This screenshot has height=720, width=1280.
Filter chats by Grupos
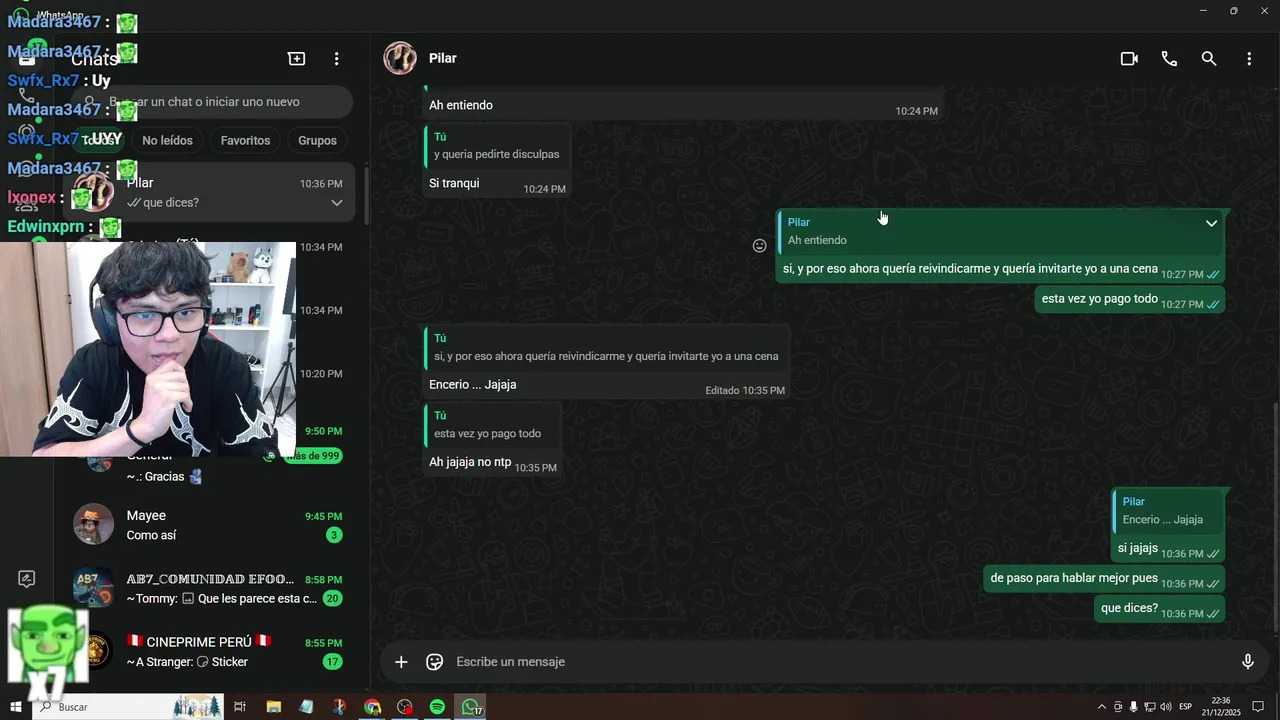coord(317,141)
